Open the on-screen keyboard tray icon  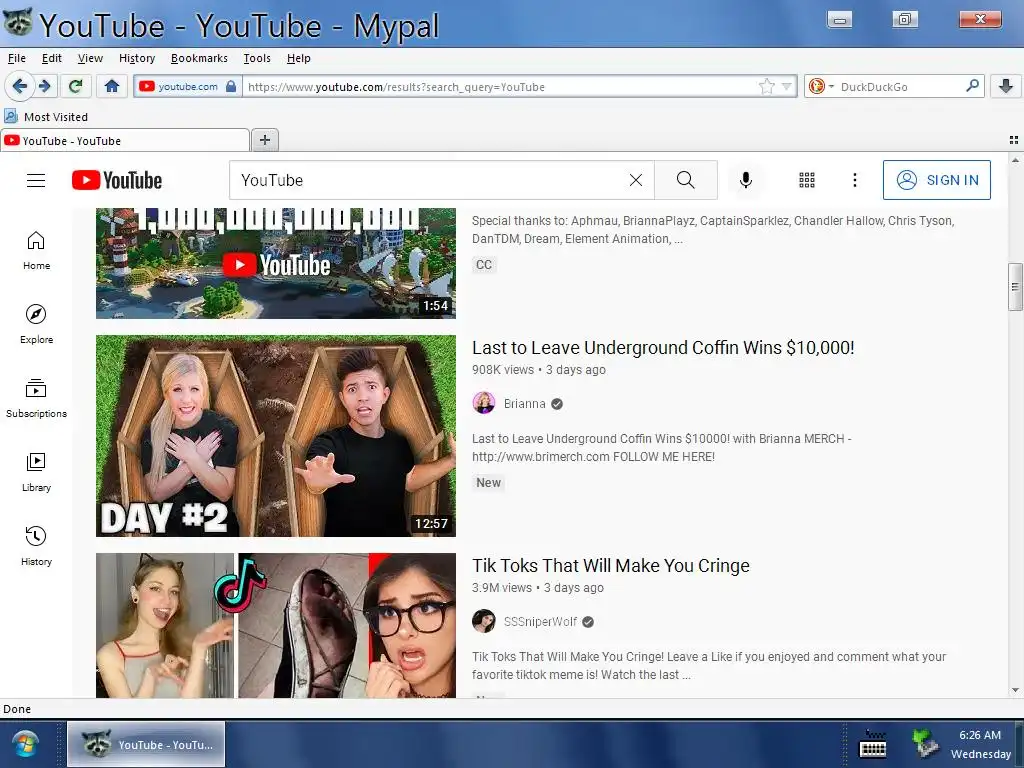point(872,744)
